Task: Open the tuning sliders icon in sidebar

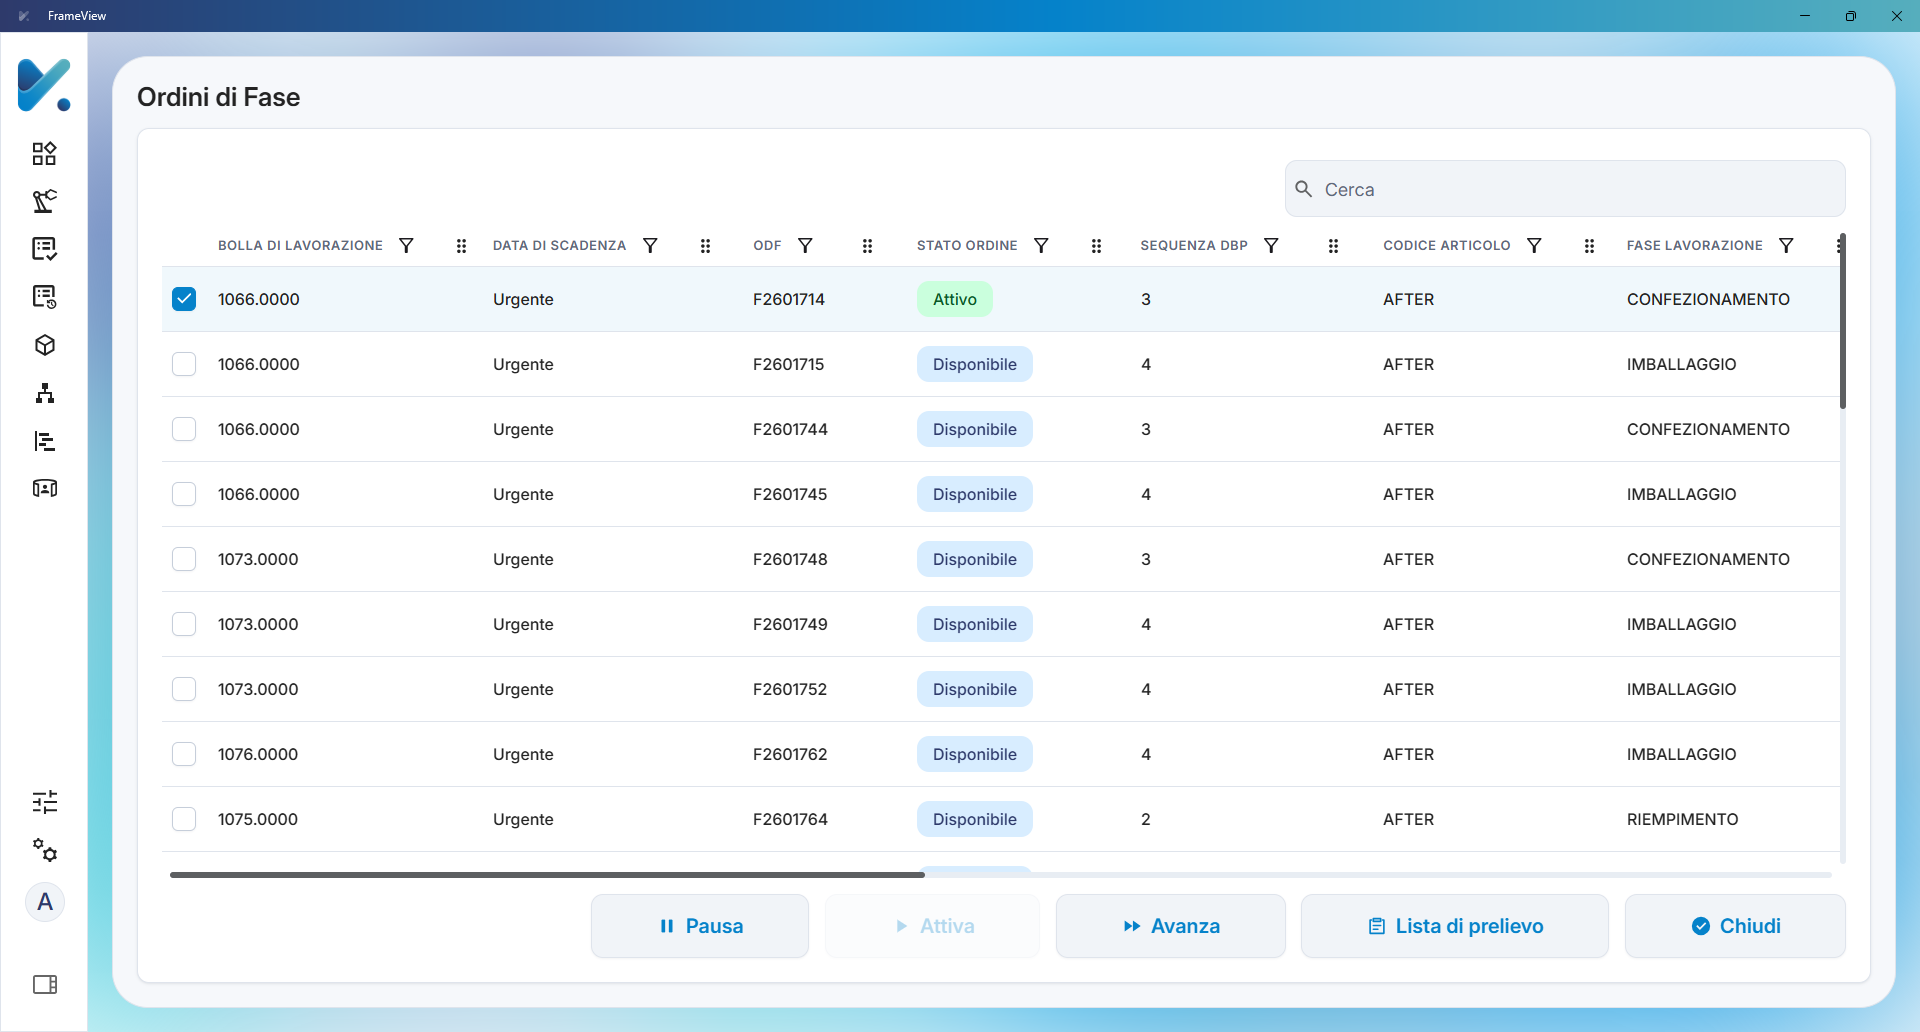Action: coord(44,802)
